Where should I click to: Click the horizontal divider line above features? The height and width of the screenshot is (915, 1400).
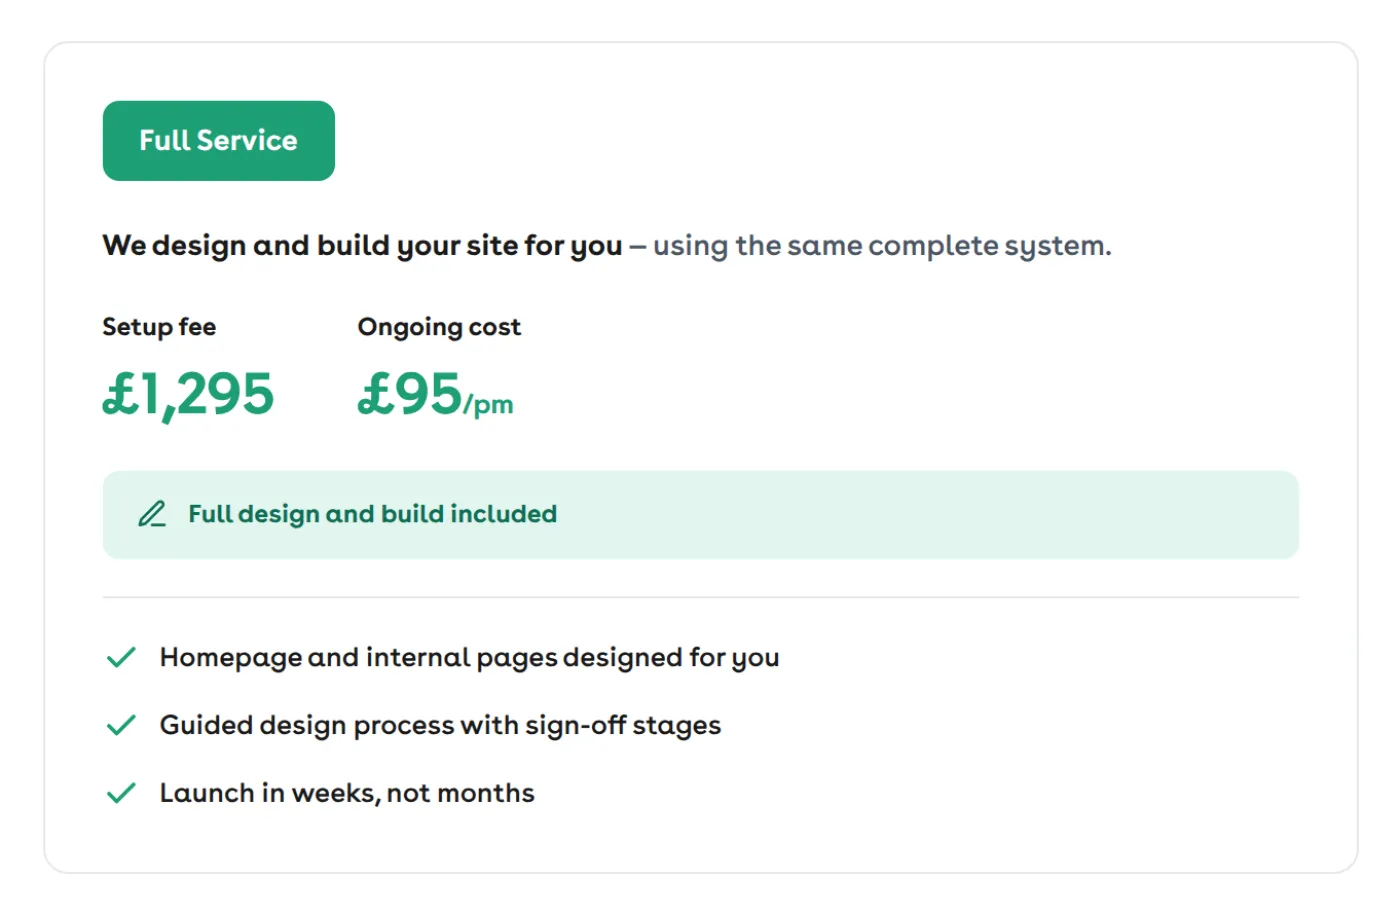(700, 597)
